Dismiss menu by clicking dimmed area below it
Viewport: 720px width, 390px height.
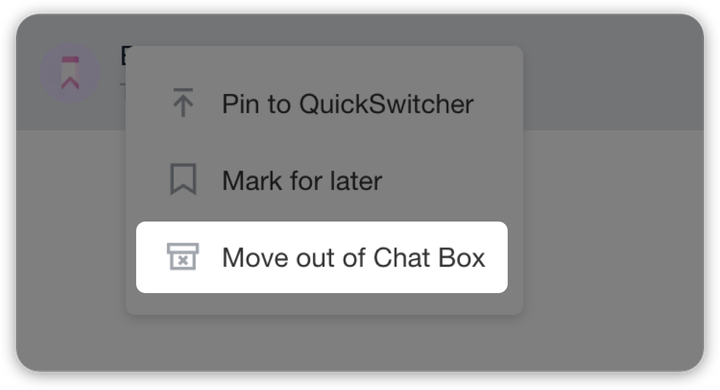tap(324, 343)
